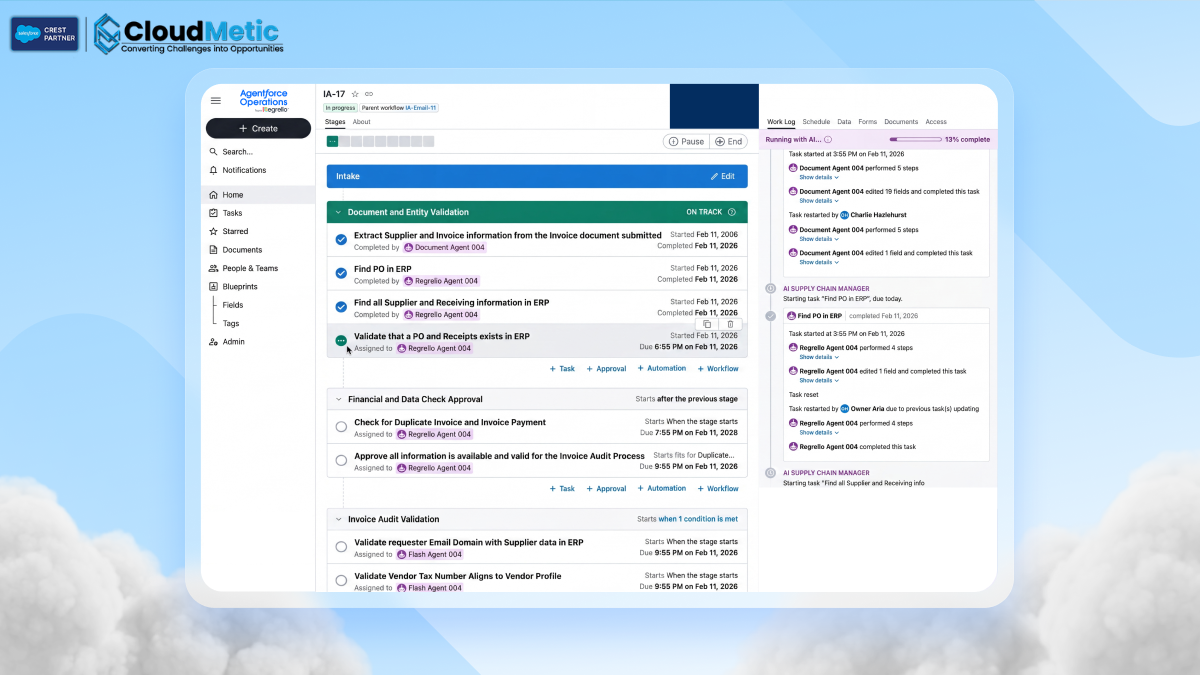Viewport: 1200px width, 675px height.
Task: Add Approval to Document and Entity Validation stage
Action: pyautogui.click(x=605, y=369)
